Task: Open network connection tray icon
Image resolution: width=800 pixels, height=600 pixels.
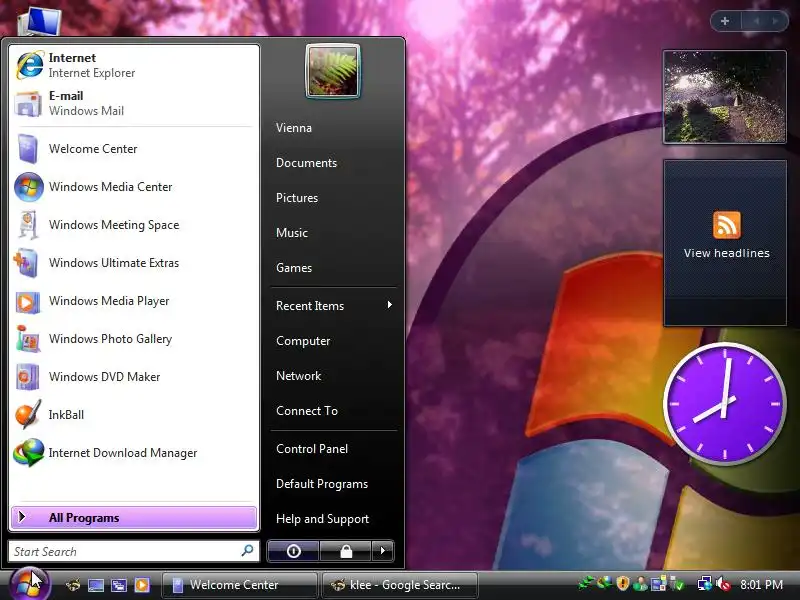Action: coord(705,584)
